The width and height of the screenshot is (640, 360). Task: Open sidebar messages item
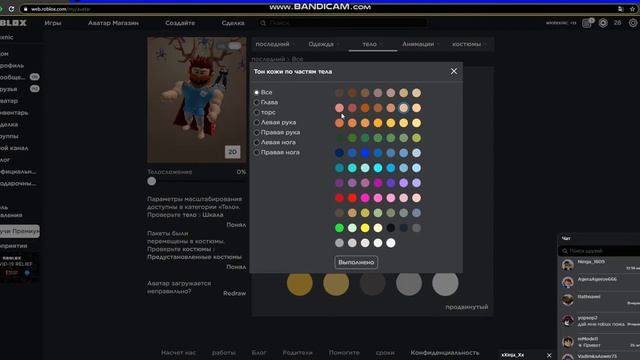coord(20,77)
